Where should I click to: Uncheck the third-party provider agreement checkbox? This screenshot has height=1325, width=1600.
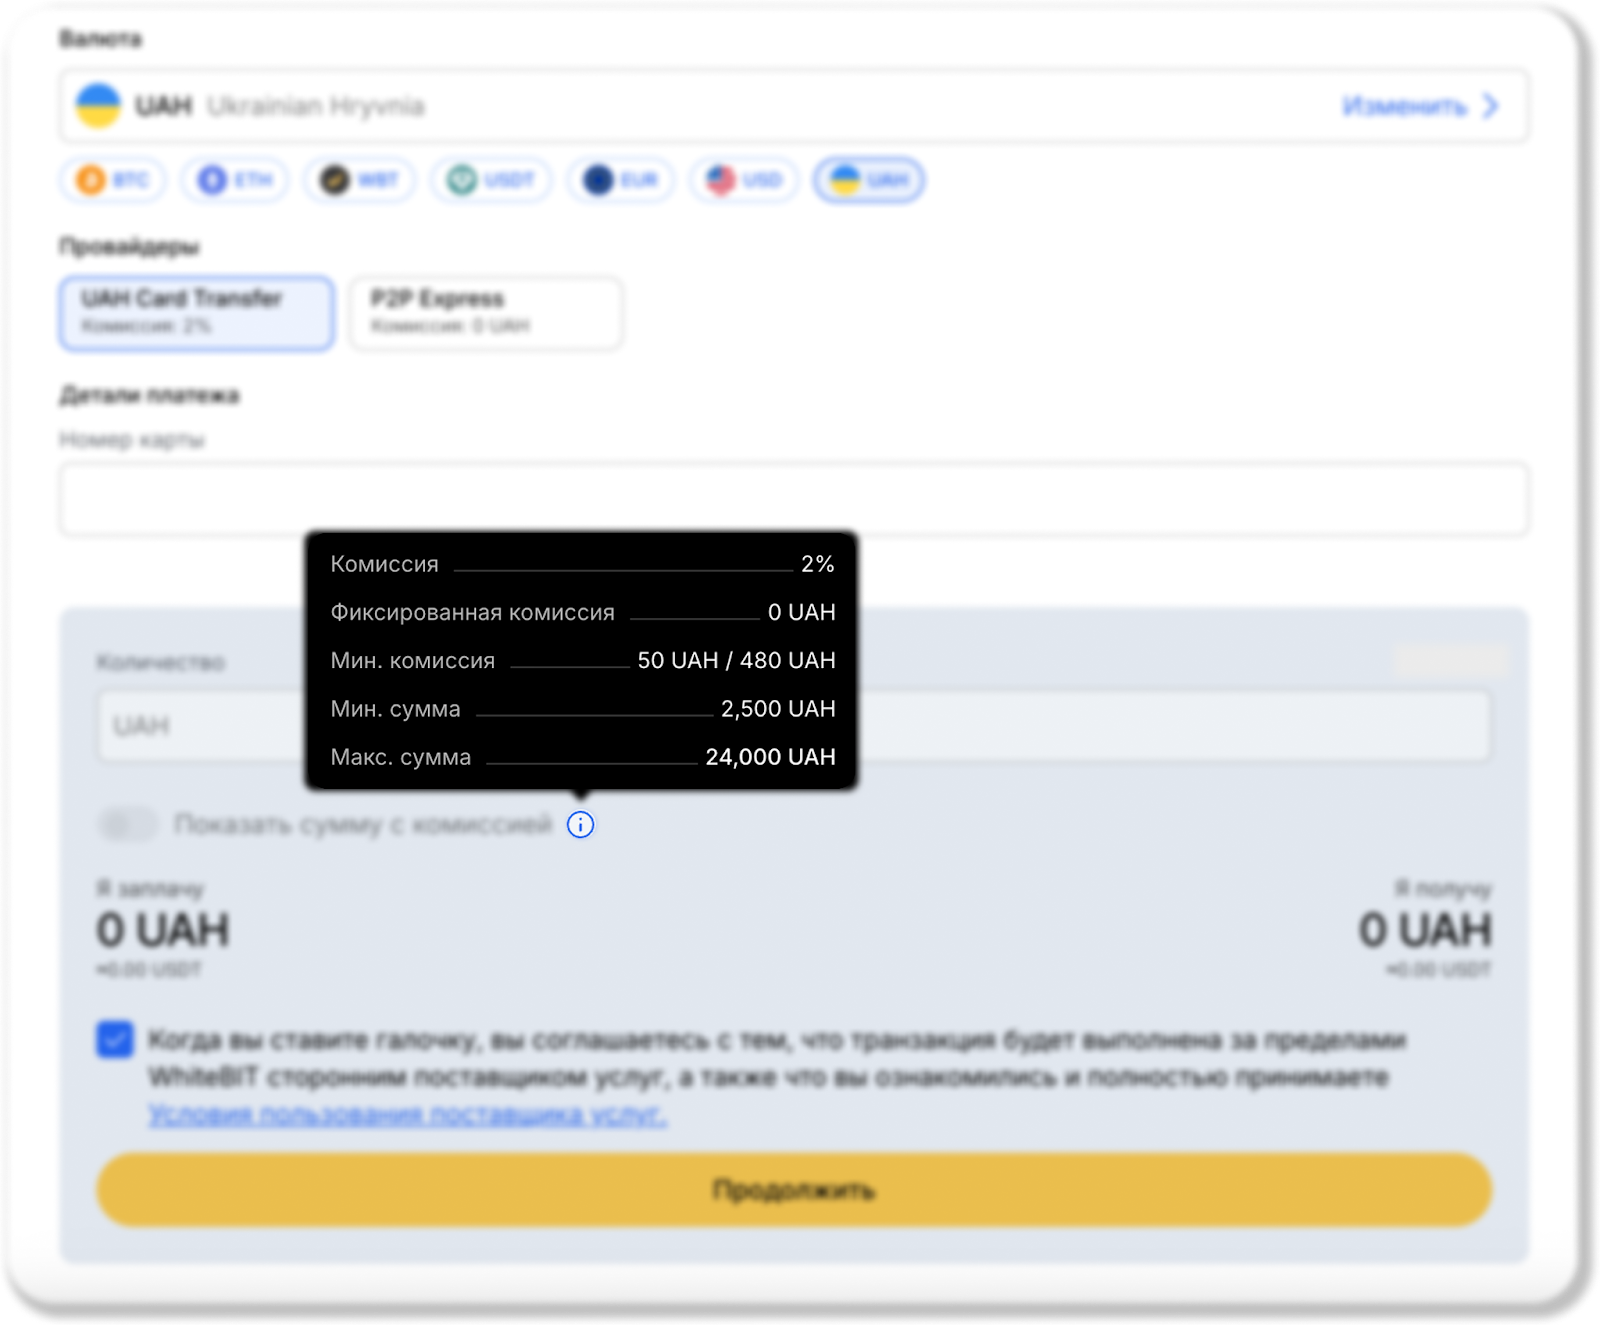click(x=115, y=1039)
